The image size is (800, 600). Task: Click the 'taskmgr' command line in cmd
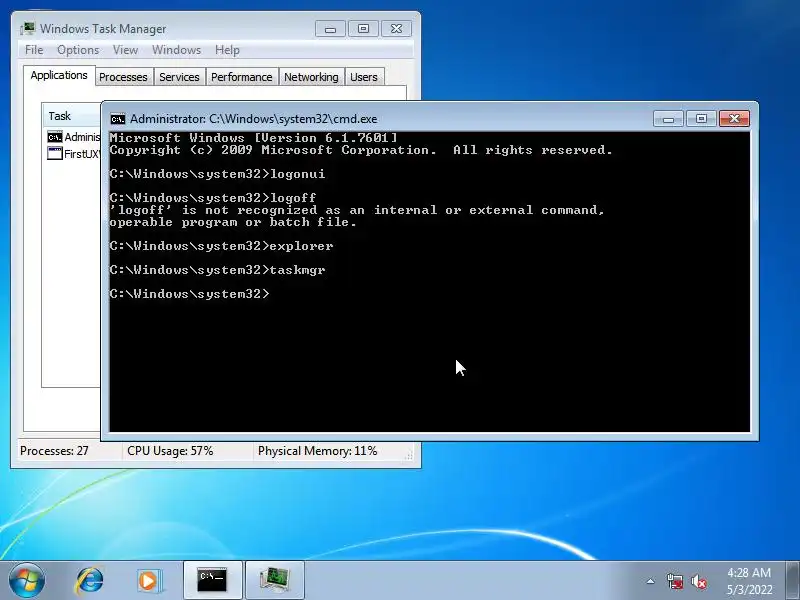pyautogui.click(x=217, y=270)
